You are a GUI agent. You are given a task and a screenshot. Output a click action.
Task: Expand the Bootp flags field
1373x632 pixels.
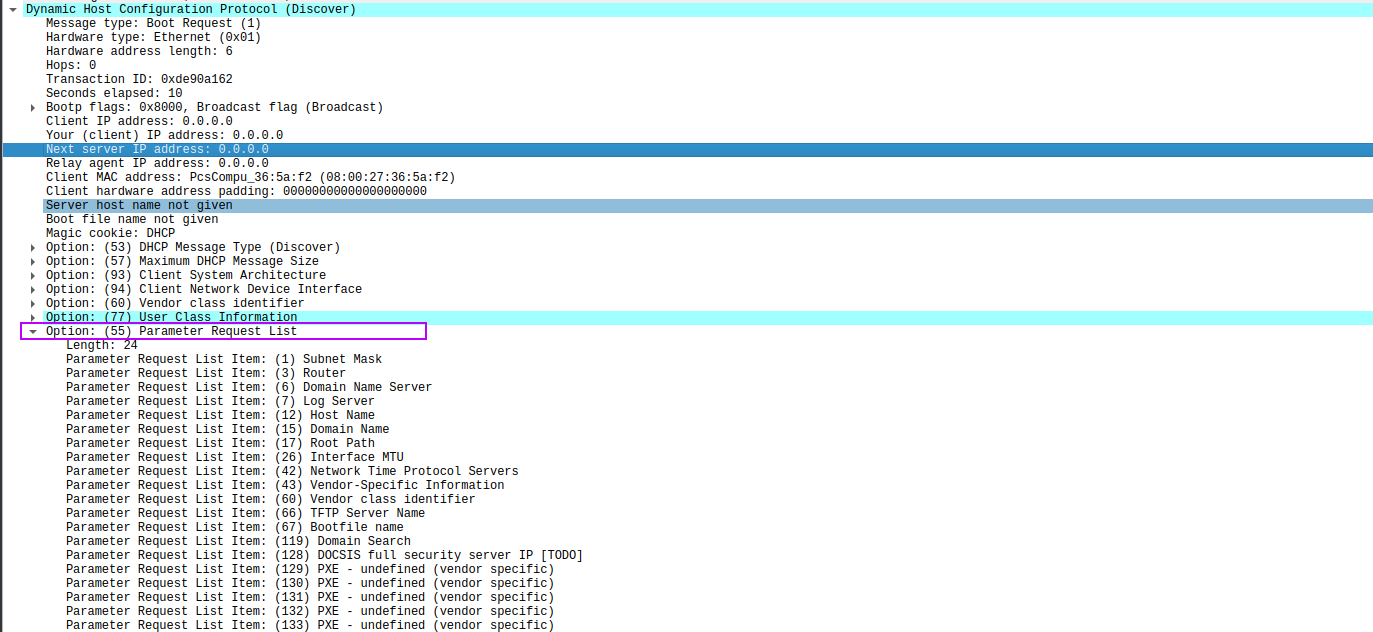click(x=33, y=107)
